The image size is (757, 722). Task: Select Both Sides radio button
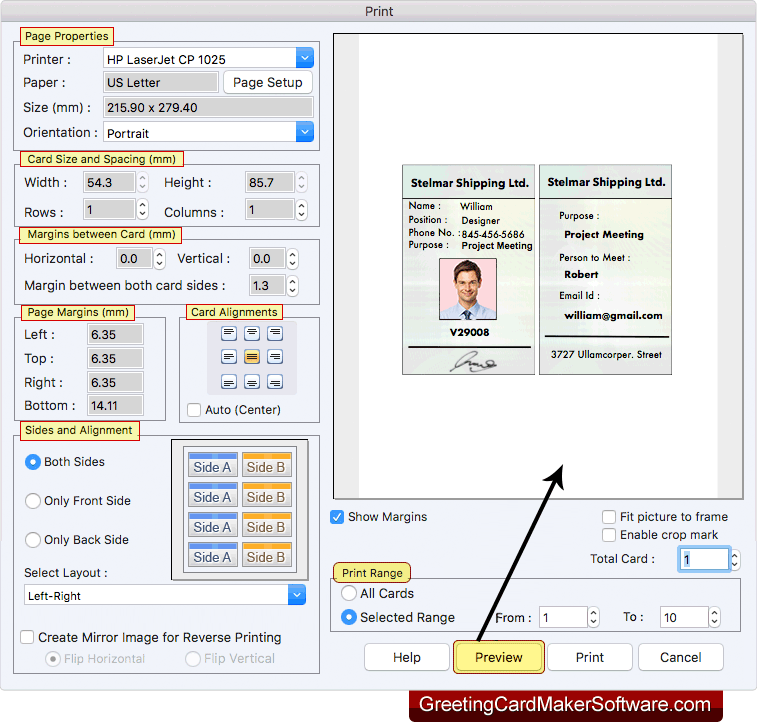pyautogui.click(x=33, y=462)
